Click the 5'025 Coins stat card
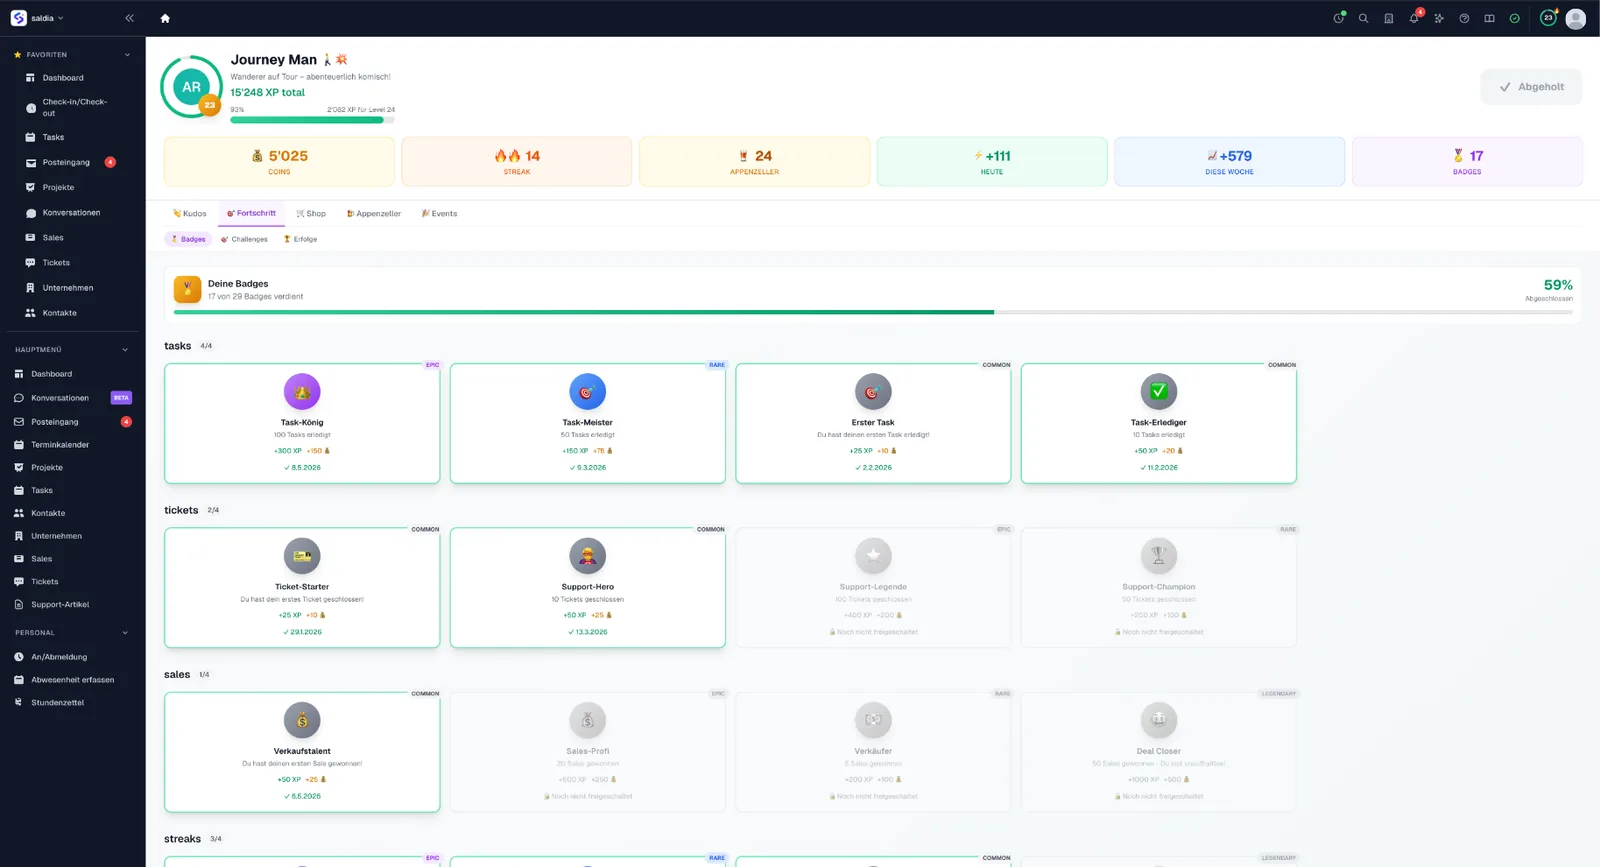Image resolution: width=1600 pixels, height=867 pixels. (x=279, y=162)
